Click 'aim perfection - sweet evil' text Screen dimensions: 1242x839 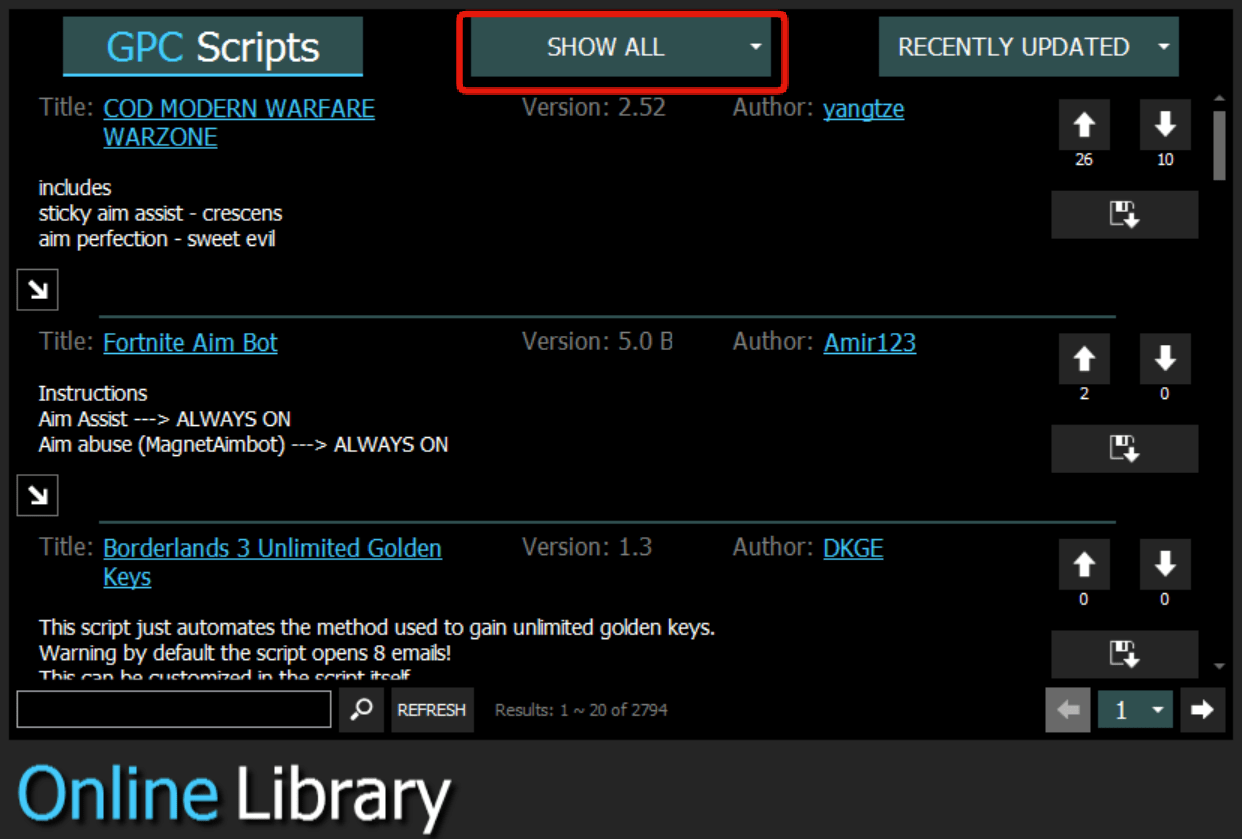(157, 239)
